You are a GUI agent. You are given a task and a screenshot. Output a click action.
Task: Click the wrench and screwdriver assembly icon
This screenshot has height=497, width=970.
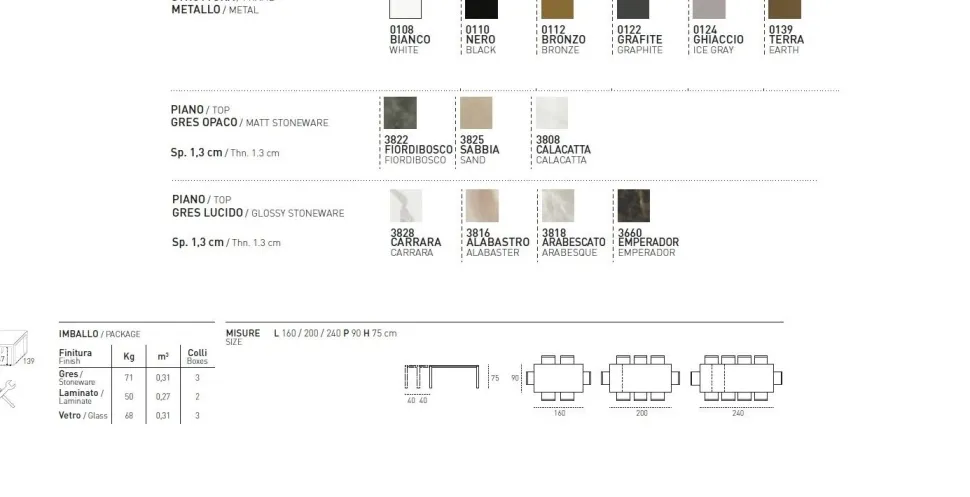click(x=7, y=394)
